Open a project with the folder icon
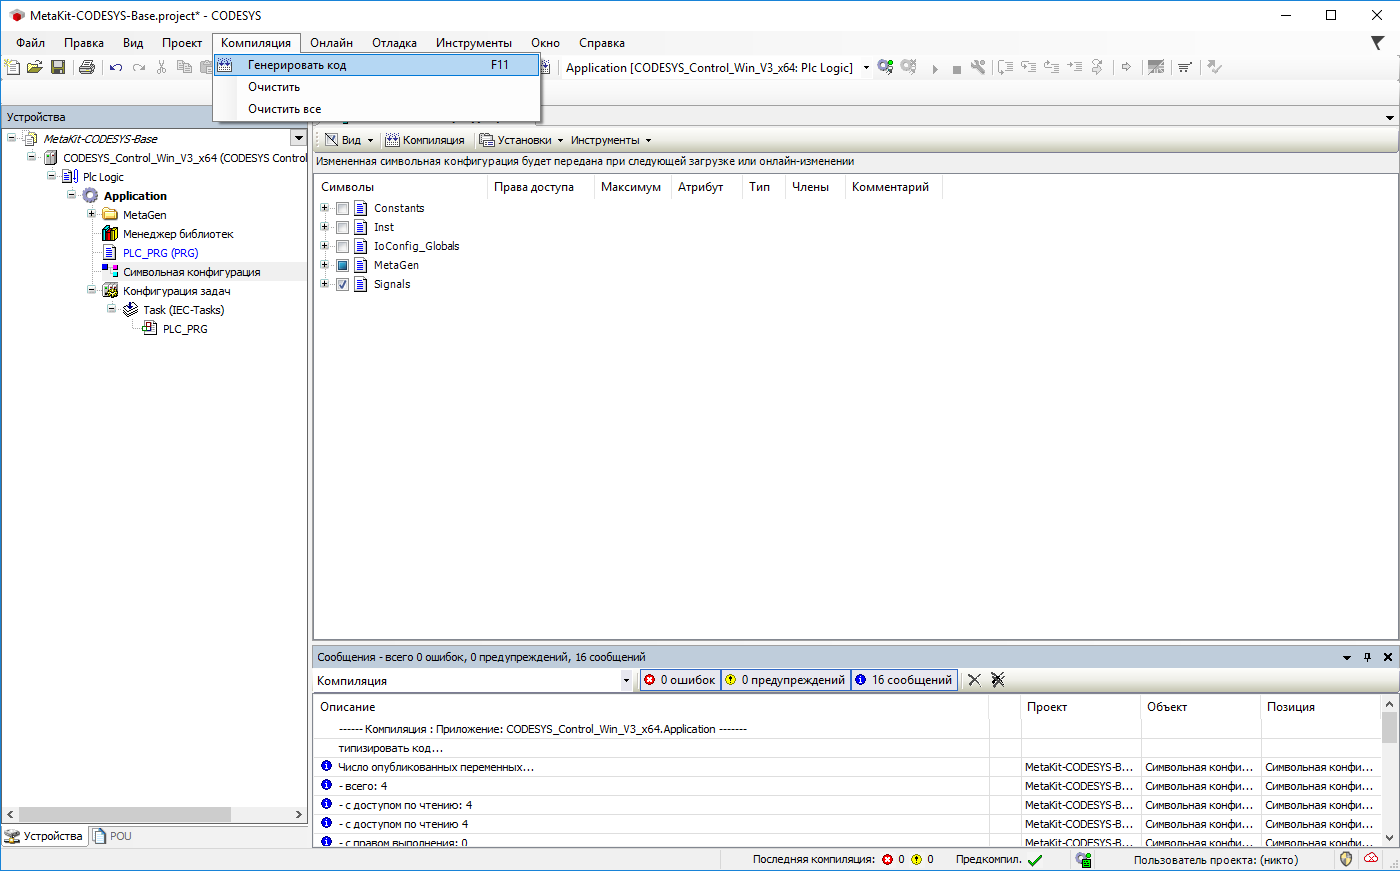 (x=35, y=67)
